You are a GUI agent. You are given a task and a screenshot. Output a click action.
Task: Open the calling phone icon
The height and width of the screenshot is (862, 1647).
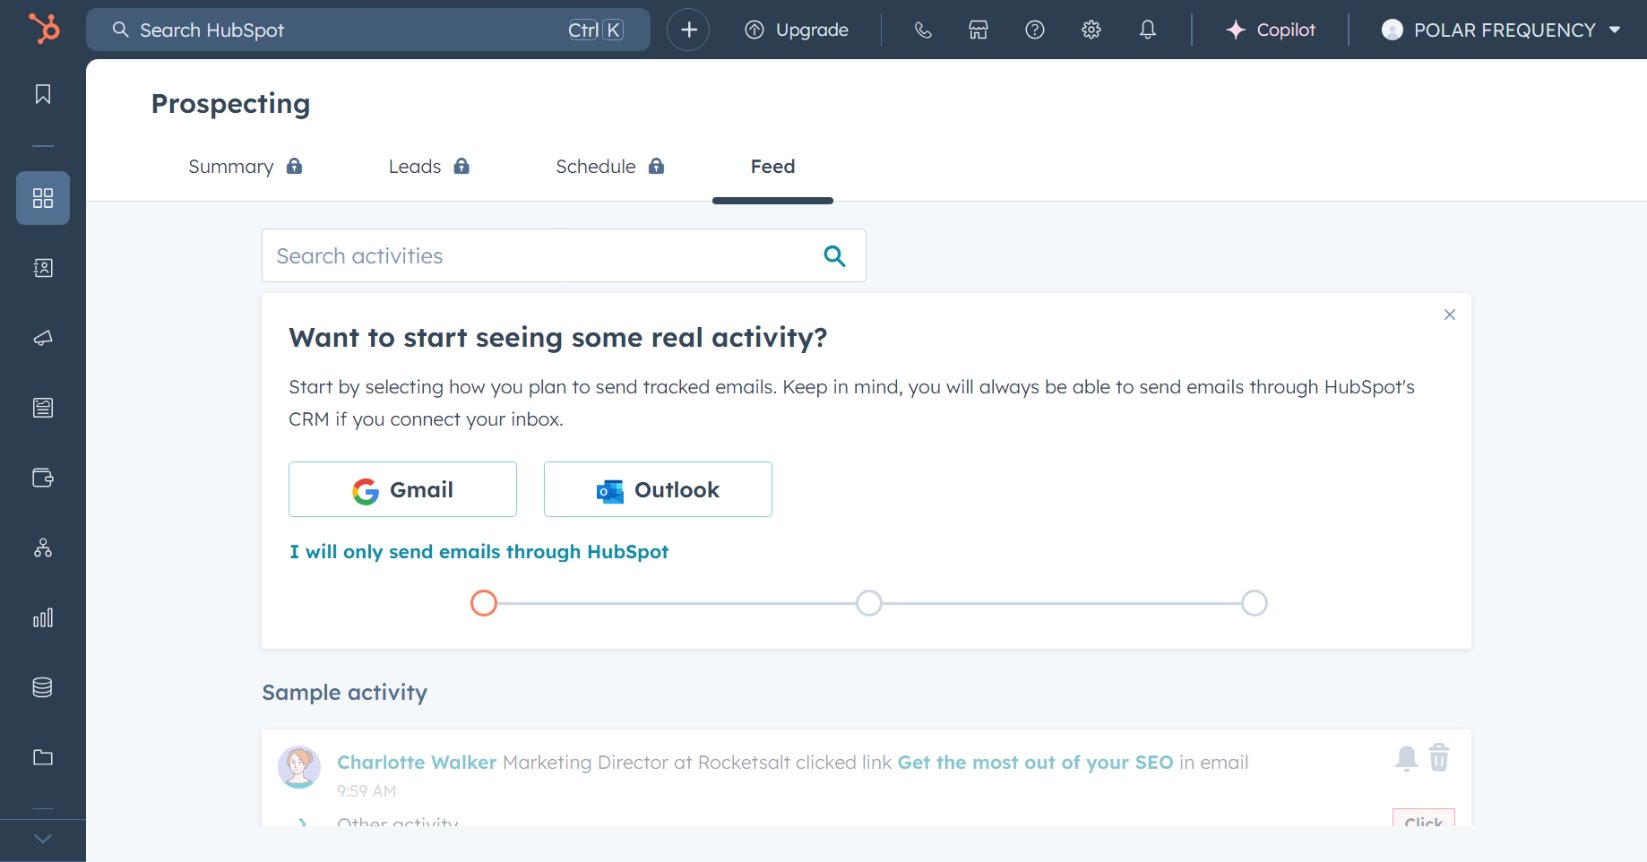click(x=923, y=30)
